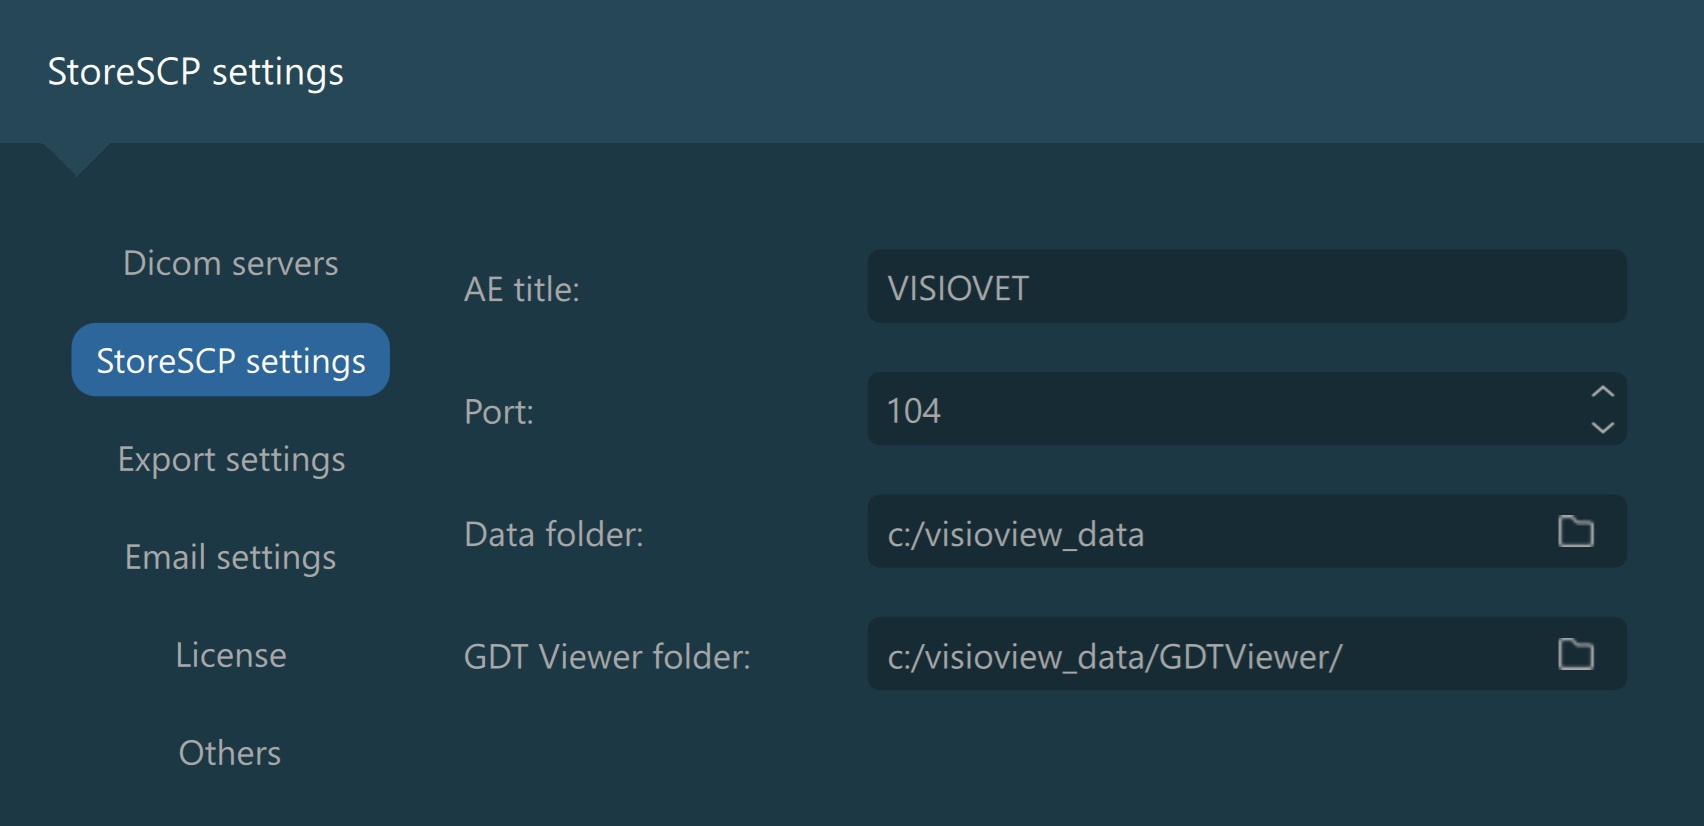Click the Data folder path field
The image size is (1704, 826).
click(x=1200, y=533)
